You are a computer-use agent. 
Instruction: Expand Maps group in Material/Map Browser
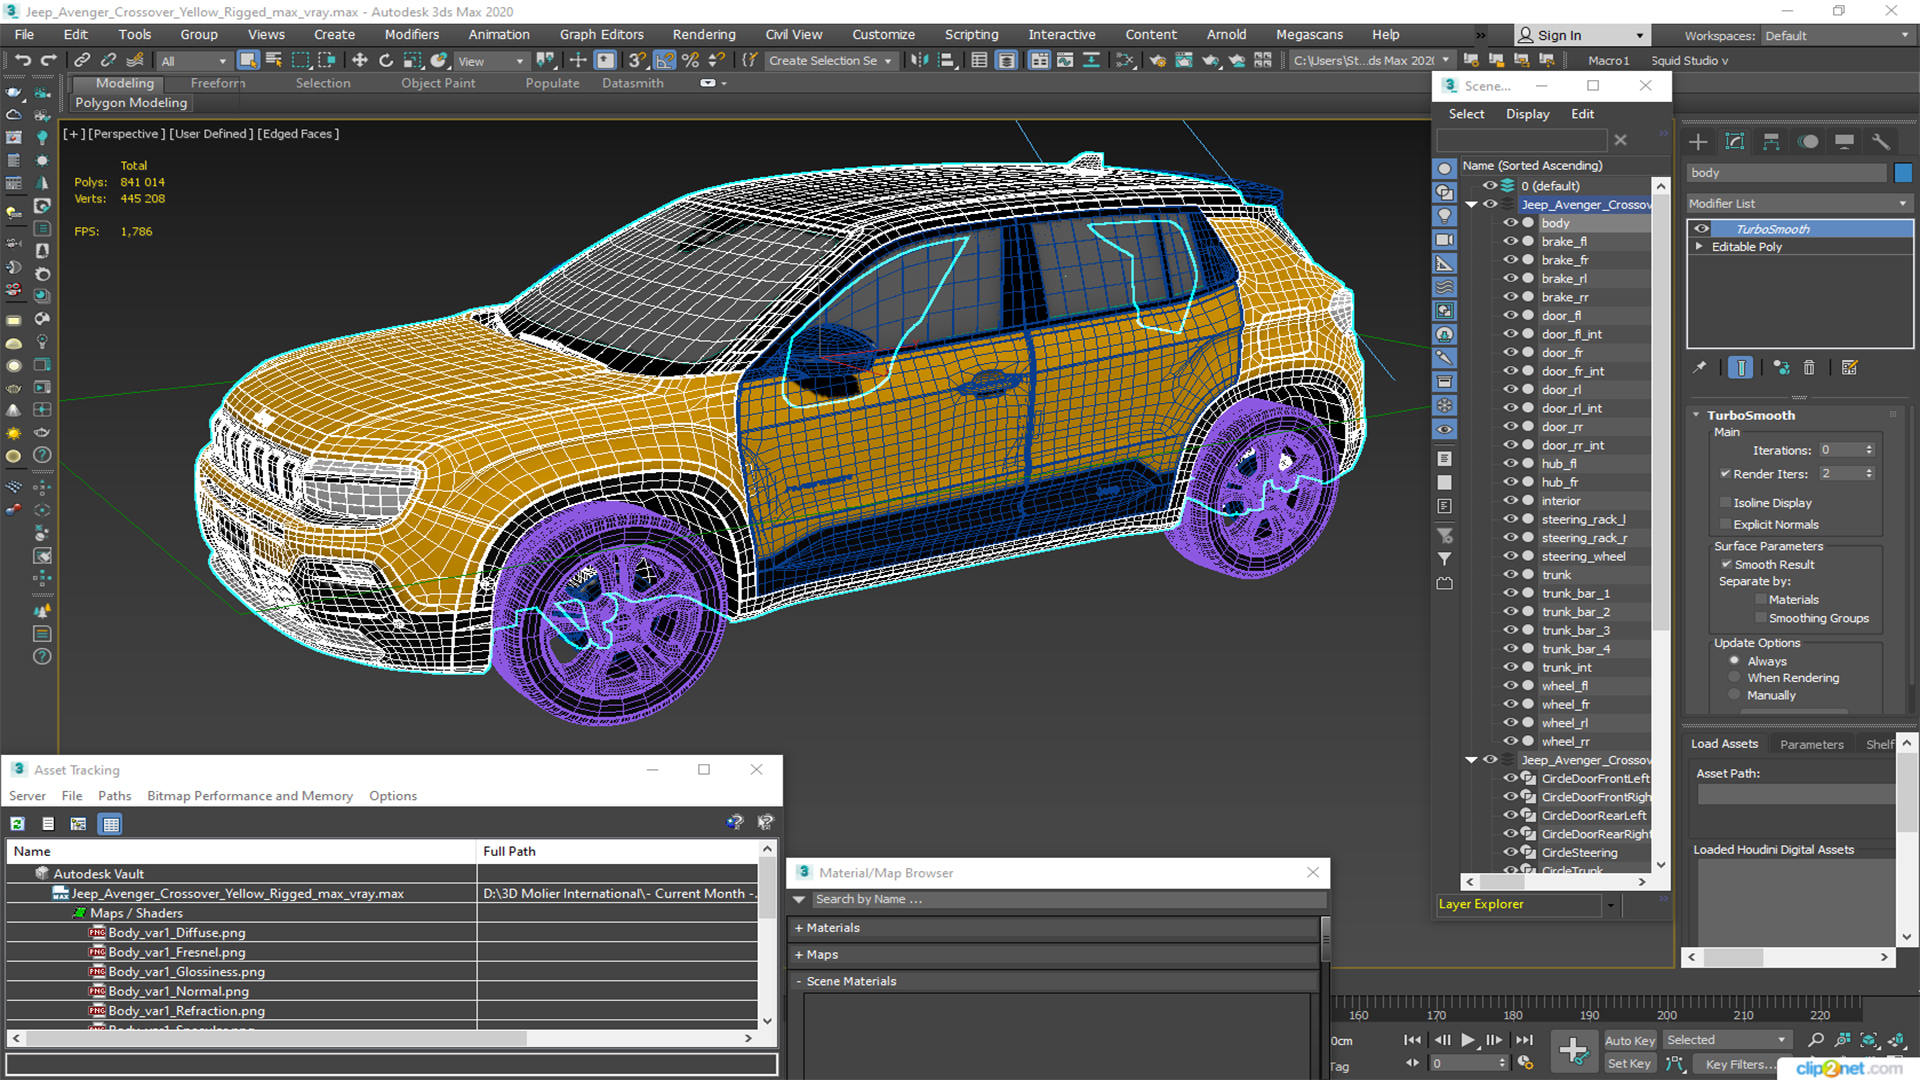point(799,955)
